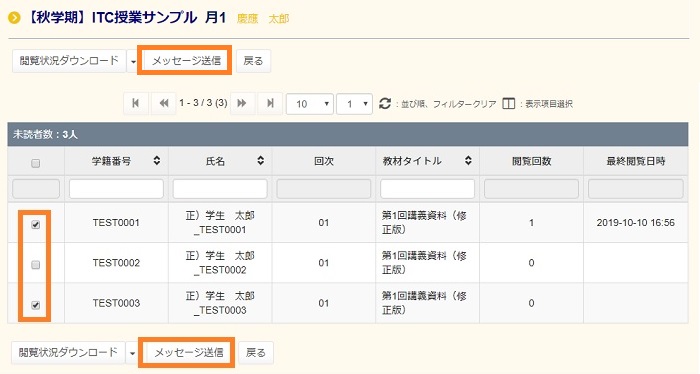This screenshot has width=700, height=374.
Task: Open the display column selection icon
Action: coord(508,104)
